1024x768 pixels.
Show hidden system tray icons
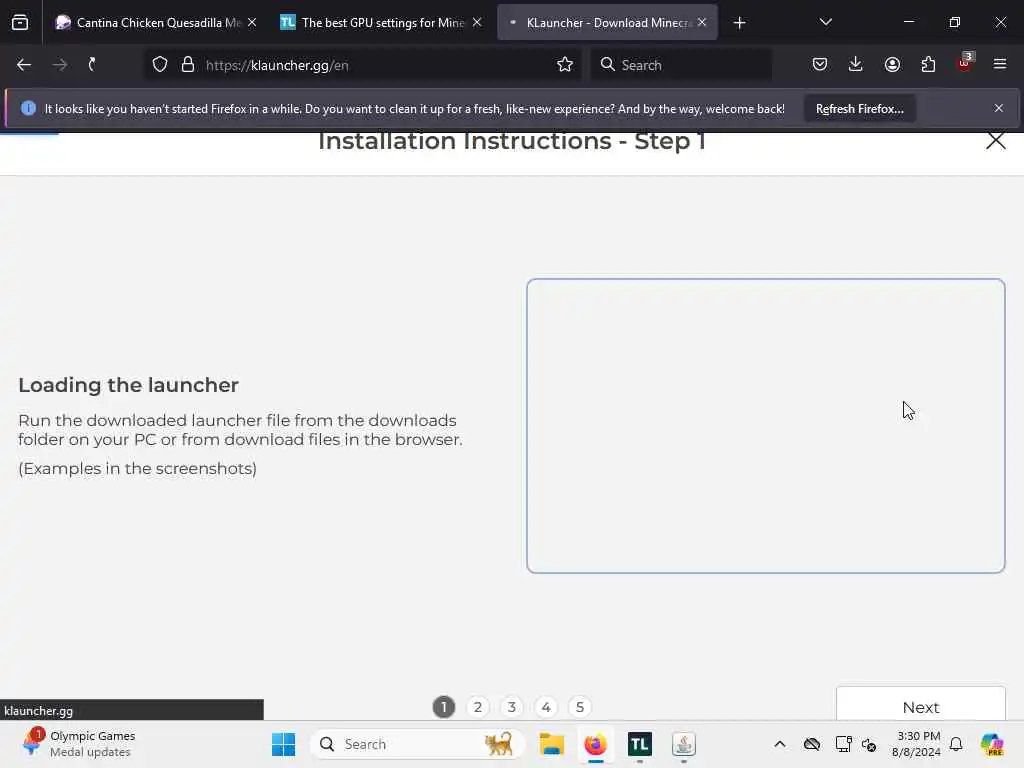tap(780, 744)
